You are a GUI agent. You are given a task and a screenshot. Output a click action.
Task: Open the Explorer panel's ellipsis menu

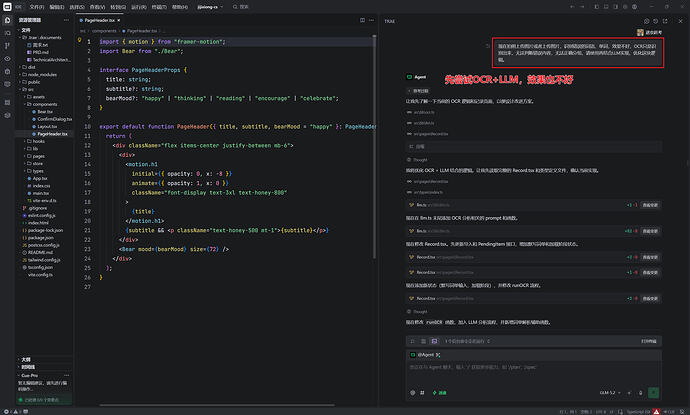click(x=66, y=20)
